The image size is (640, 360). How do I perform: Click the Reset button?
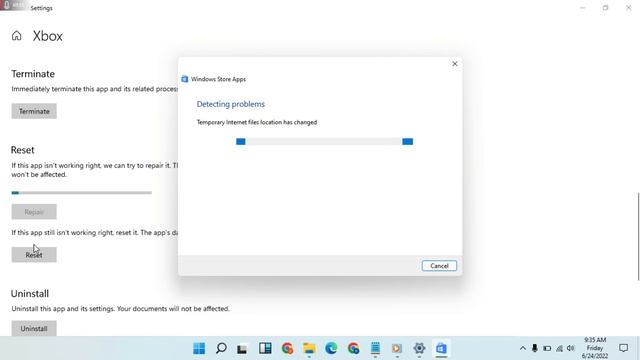(34, 255)
